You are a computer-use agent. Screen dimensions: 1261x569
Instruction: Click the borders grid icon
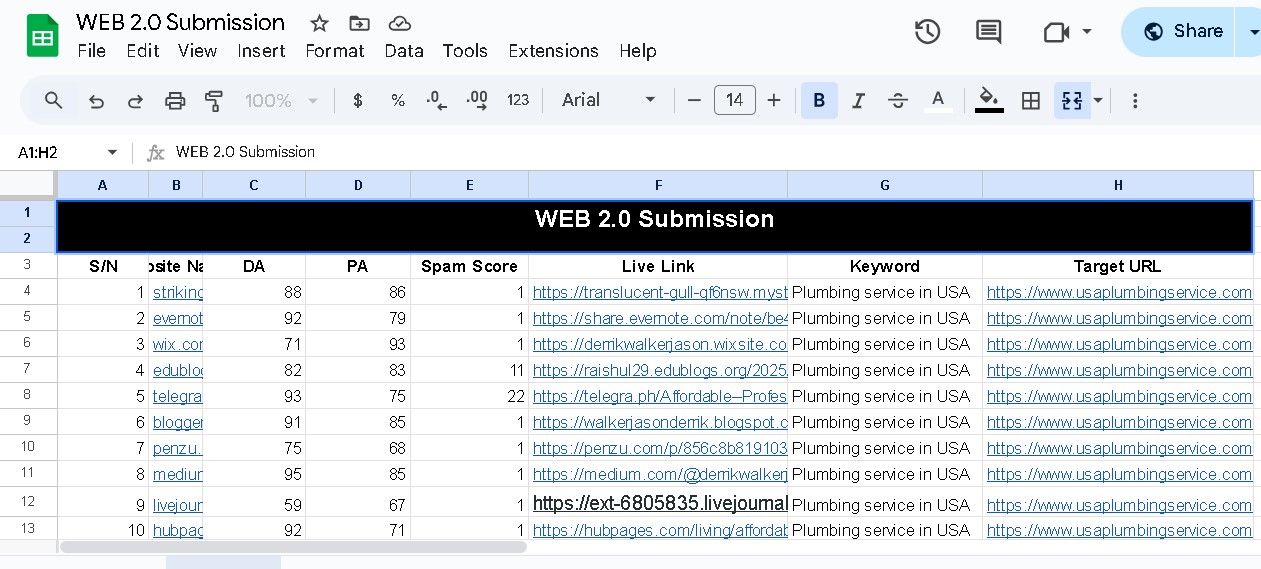pos(1031,101)
